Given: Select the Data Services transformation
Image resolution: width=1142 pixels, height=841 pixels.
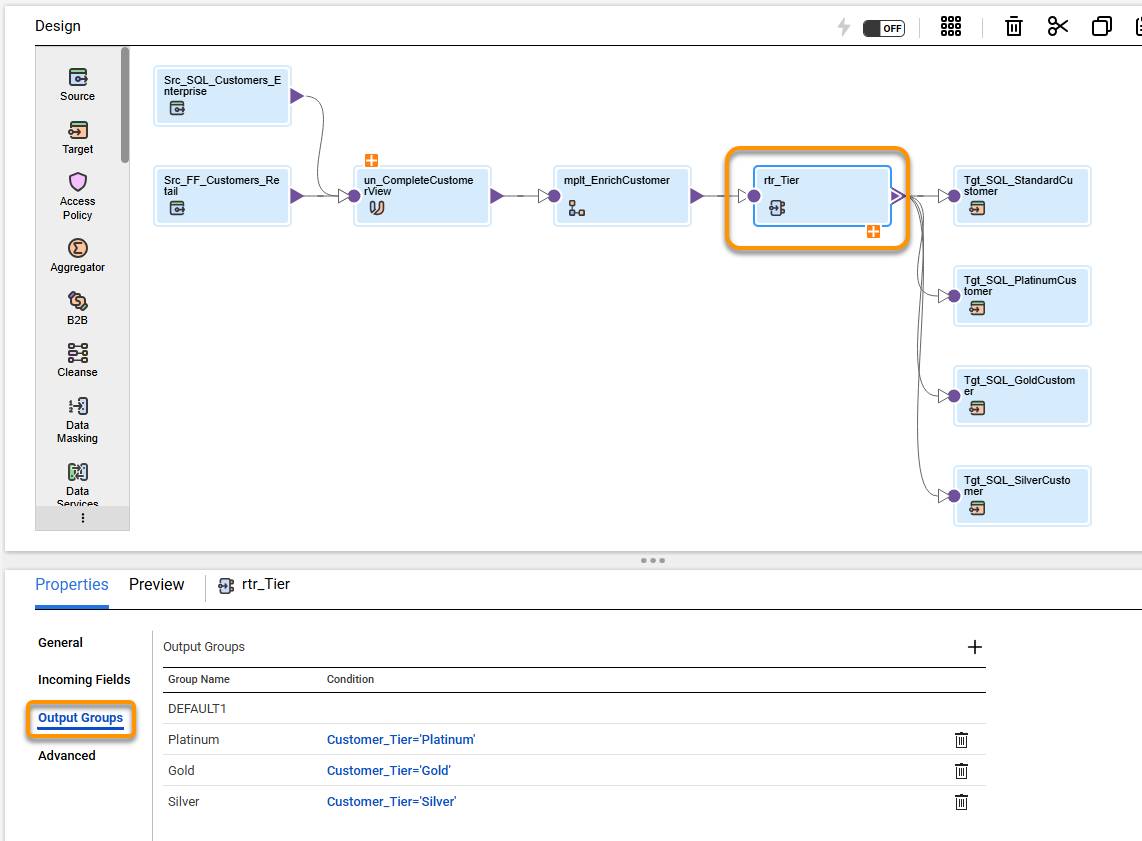Looking at the screenshot, I should 77,484.
